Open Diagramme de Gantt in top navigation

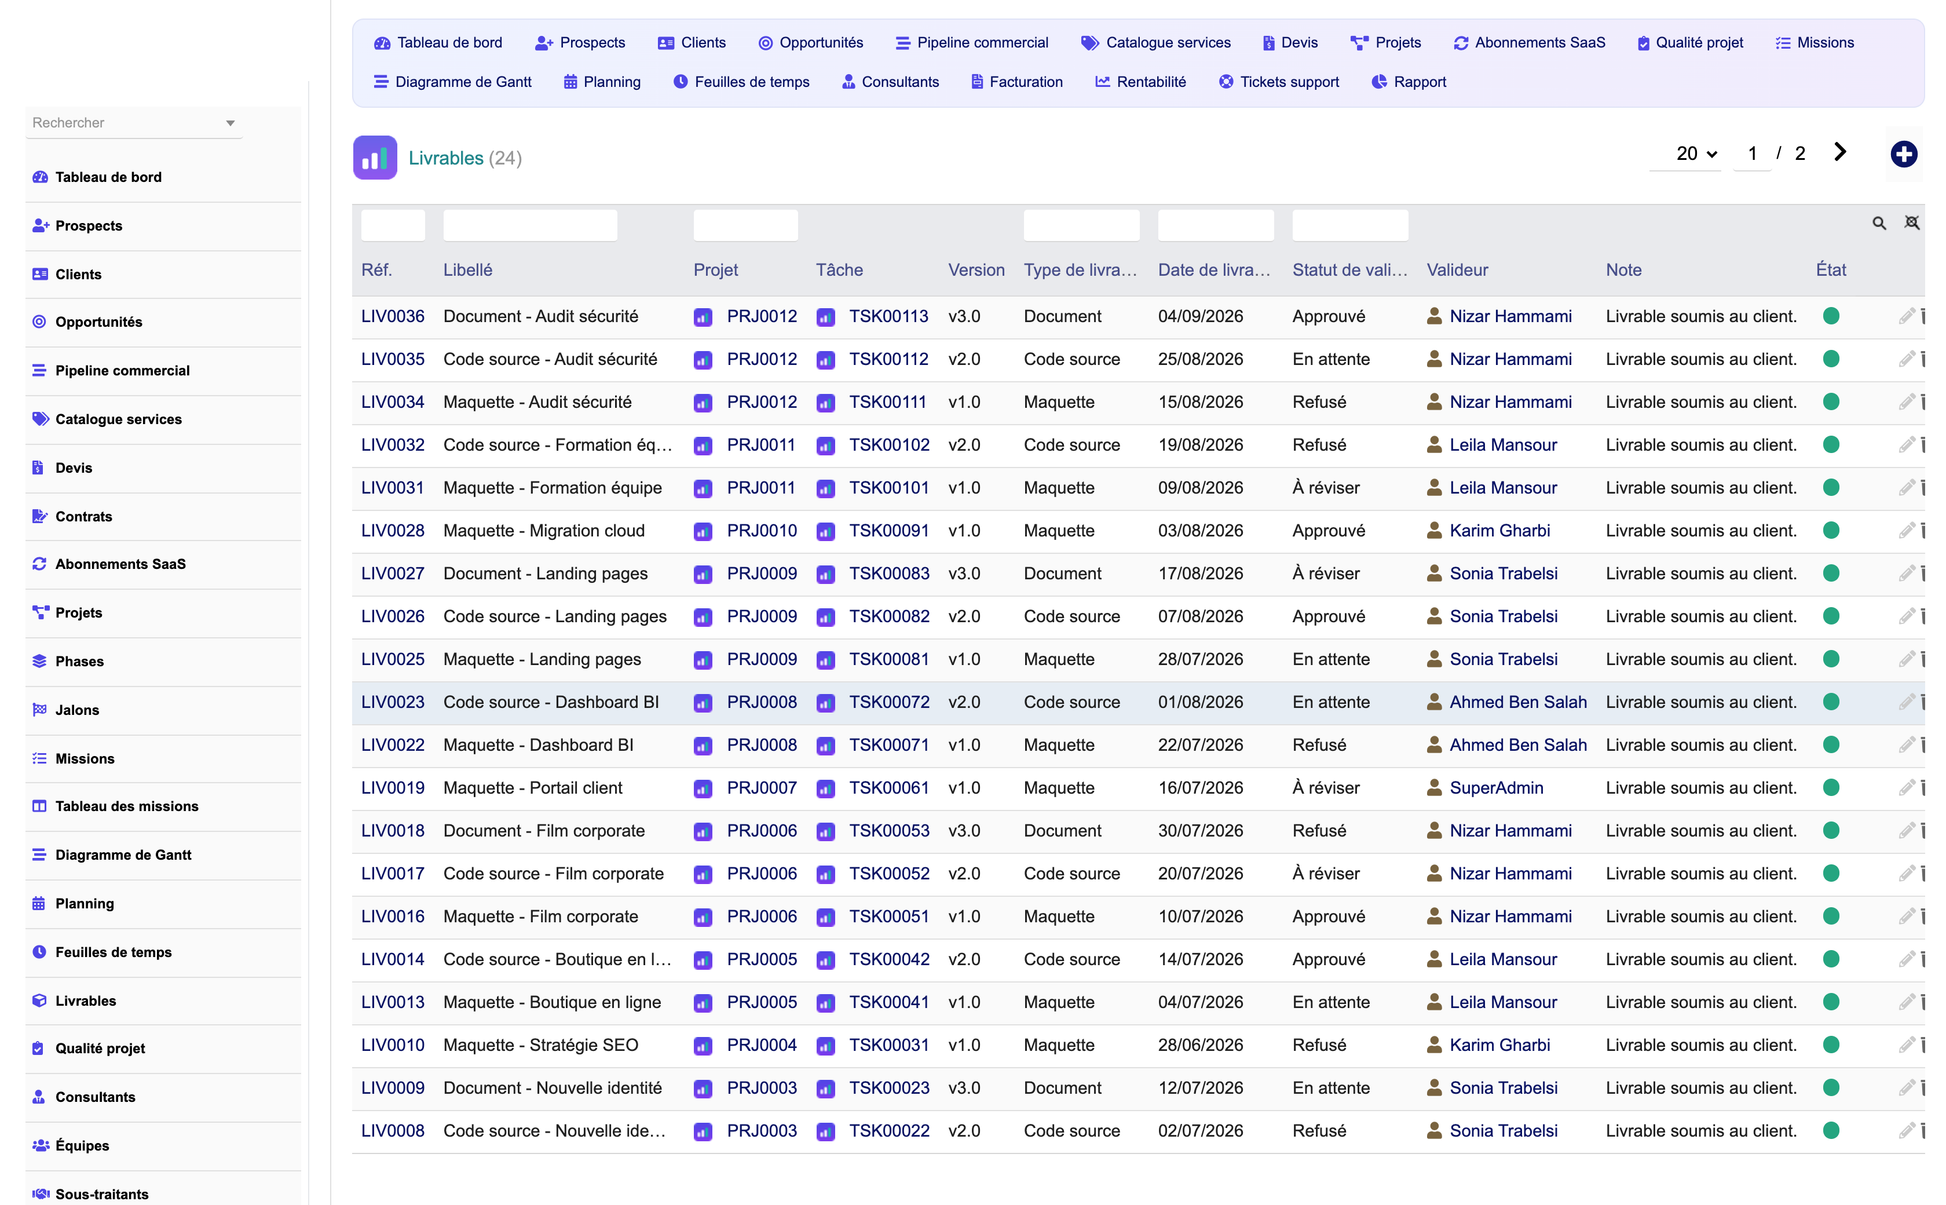[x=452, y=82]
